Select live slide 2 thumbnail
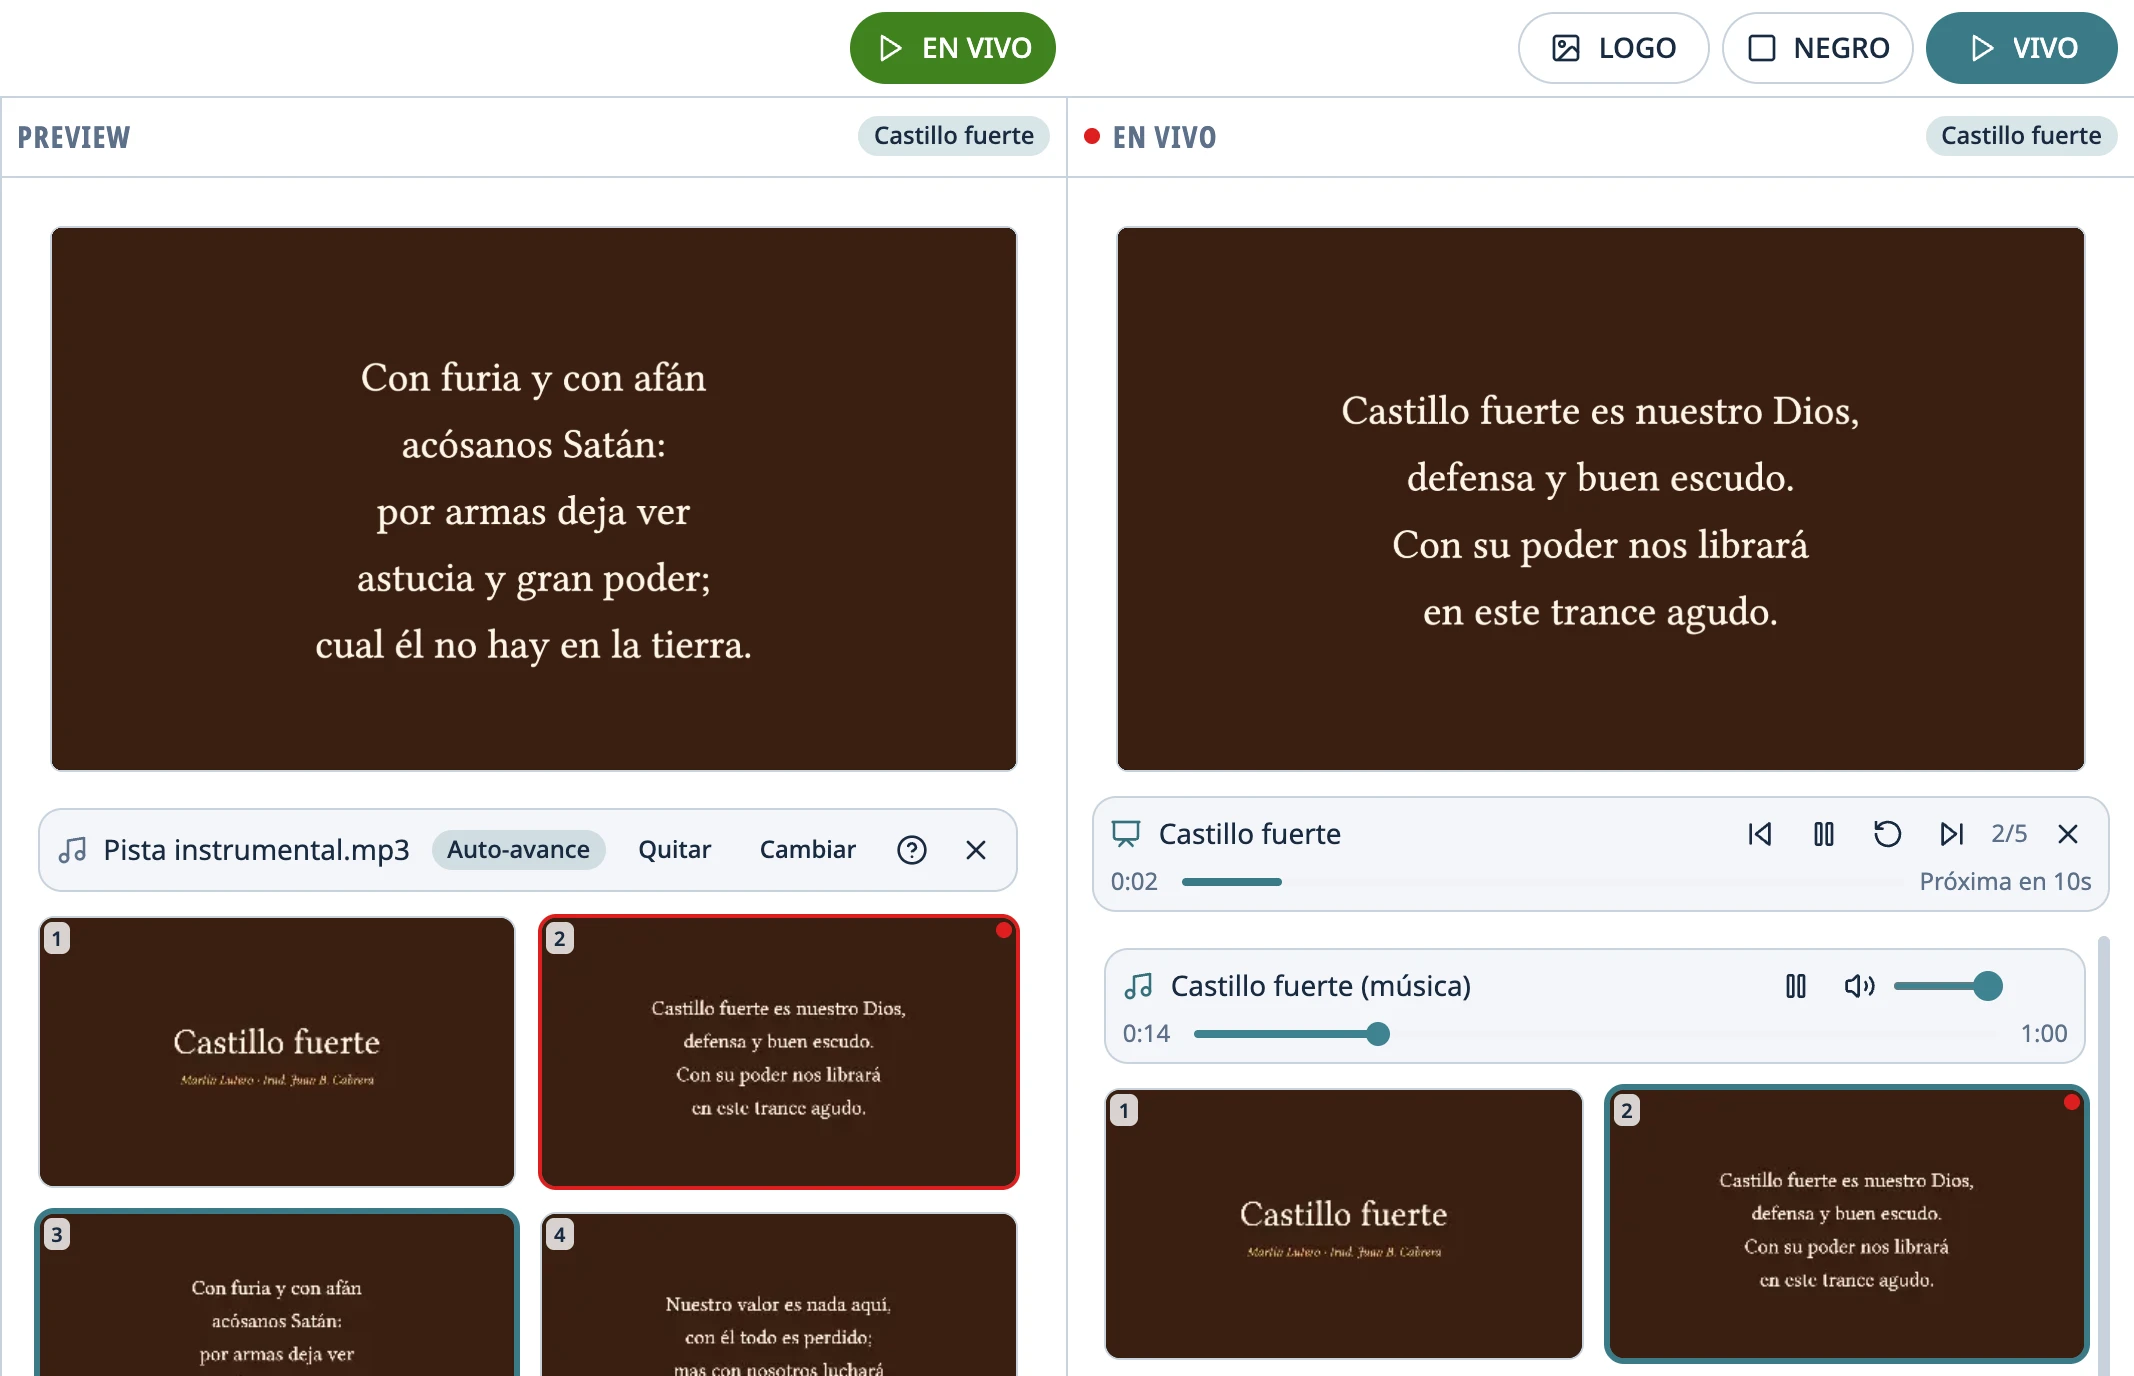2134x1376 pixels. pyautogui.click(x=1846, y=1224)
